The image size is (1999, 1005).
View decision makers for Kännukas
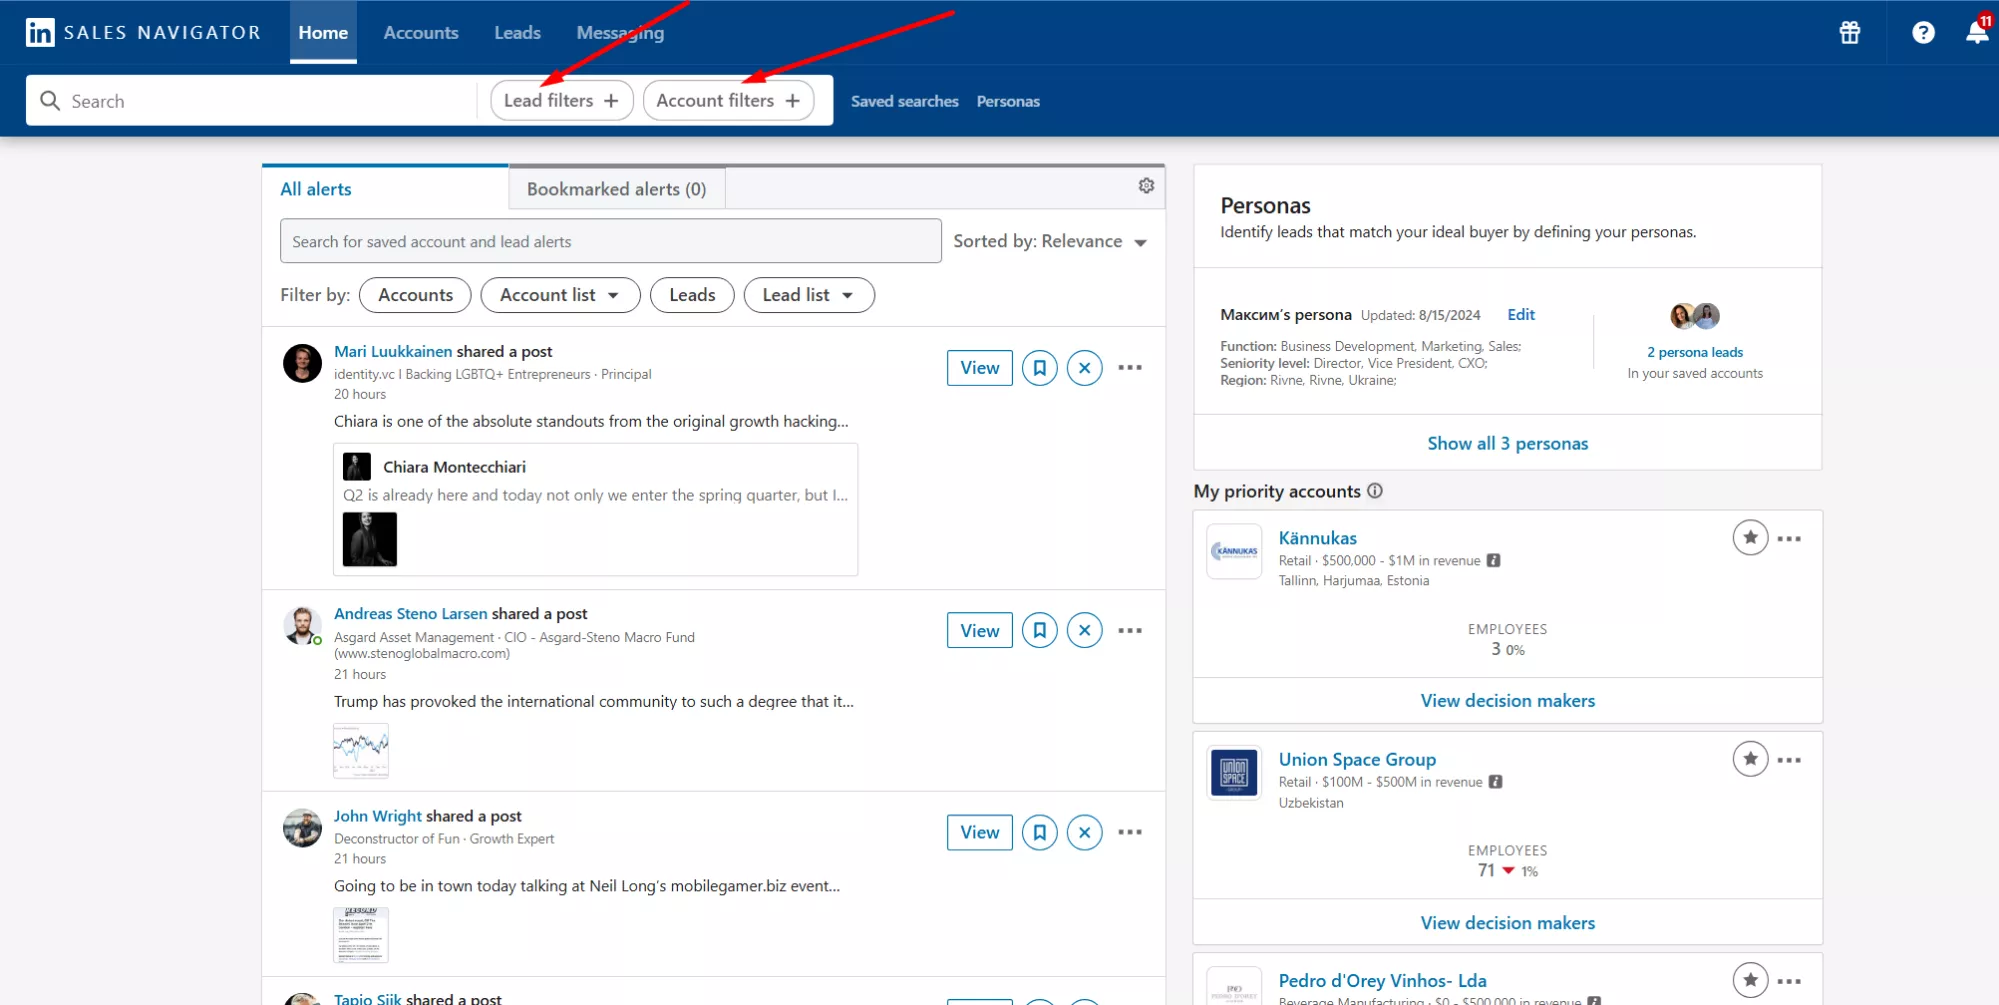[1507, 701]
